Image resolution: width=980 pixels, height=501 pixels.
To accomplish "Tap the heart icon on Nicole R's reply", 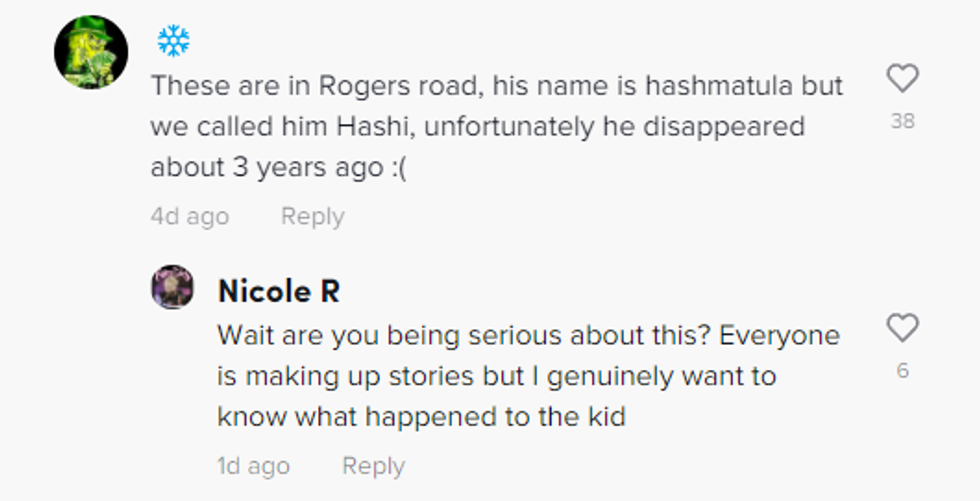I will pos(902,328).
